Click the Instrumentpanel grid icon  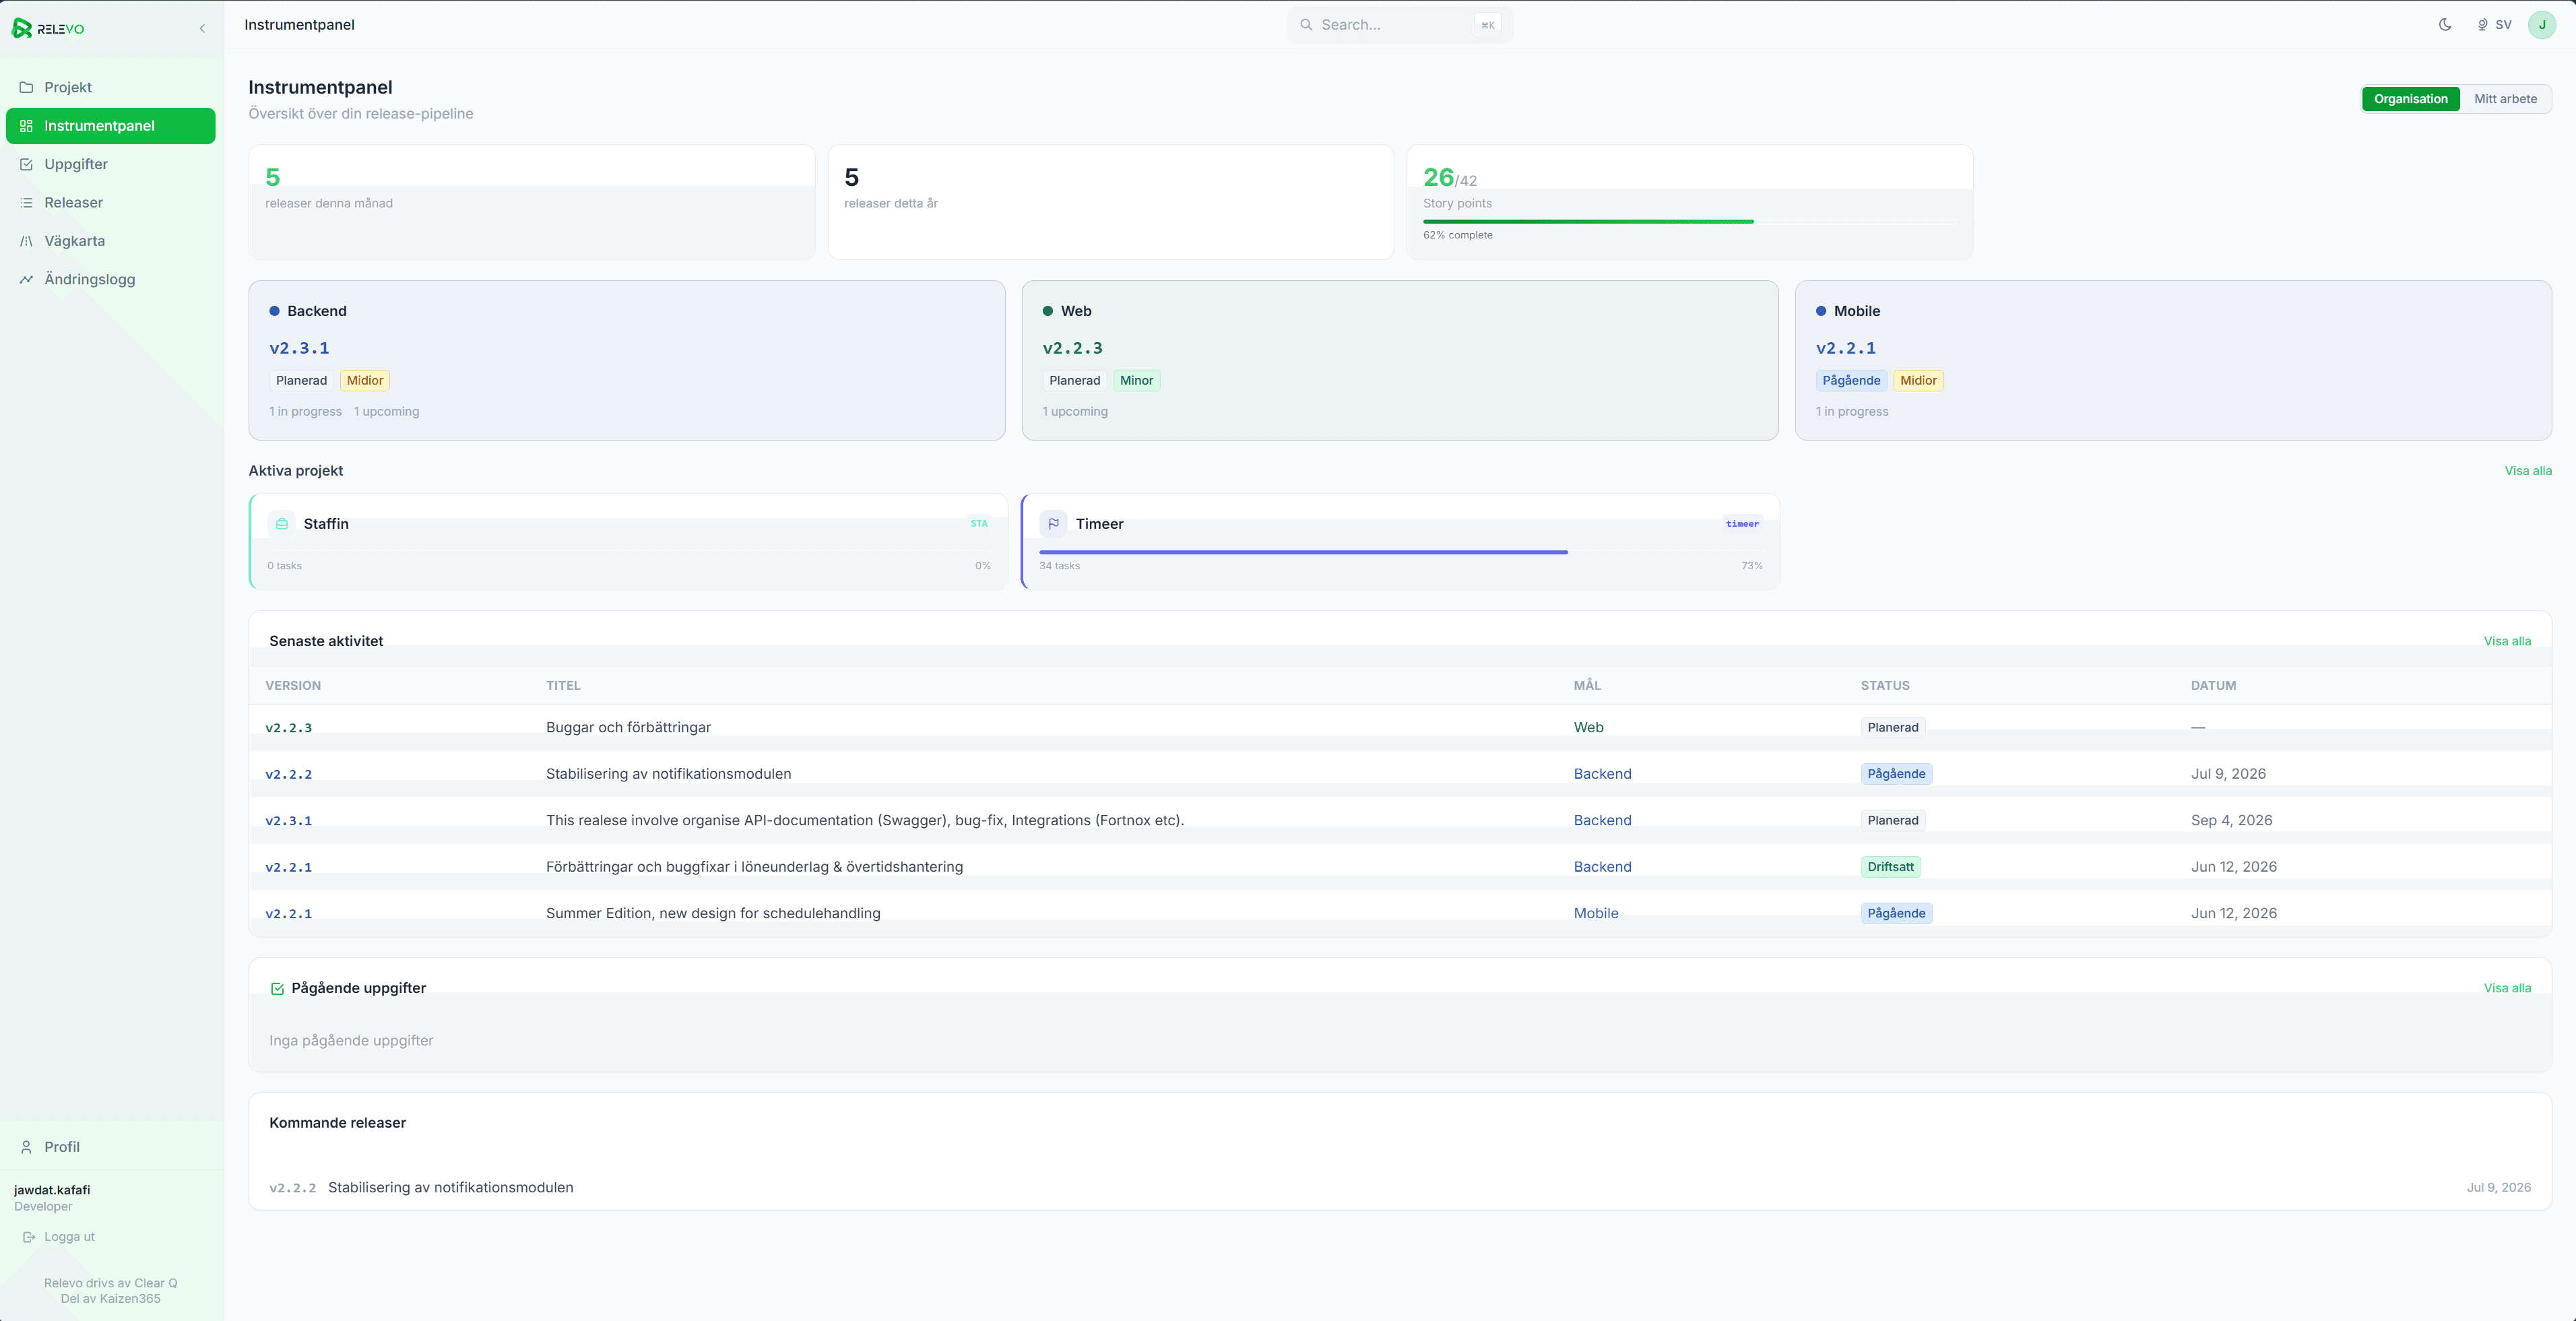26,126
